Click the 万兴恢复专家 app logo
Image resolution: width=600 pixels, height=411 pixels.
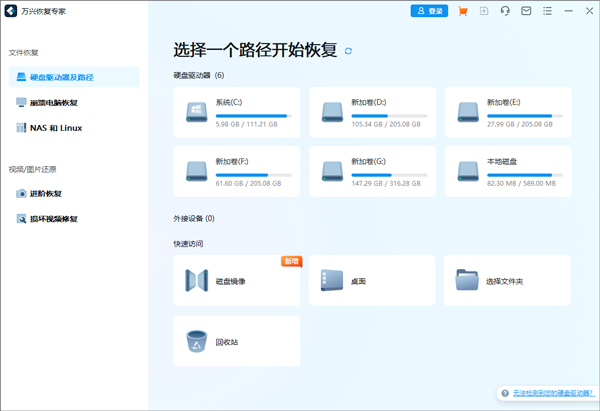[11, 11]
